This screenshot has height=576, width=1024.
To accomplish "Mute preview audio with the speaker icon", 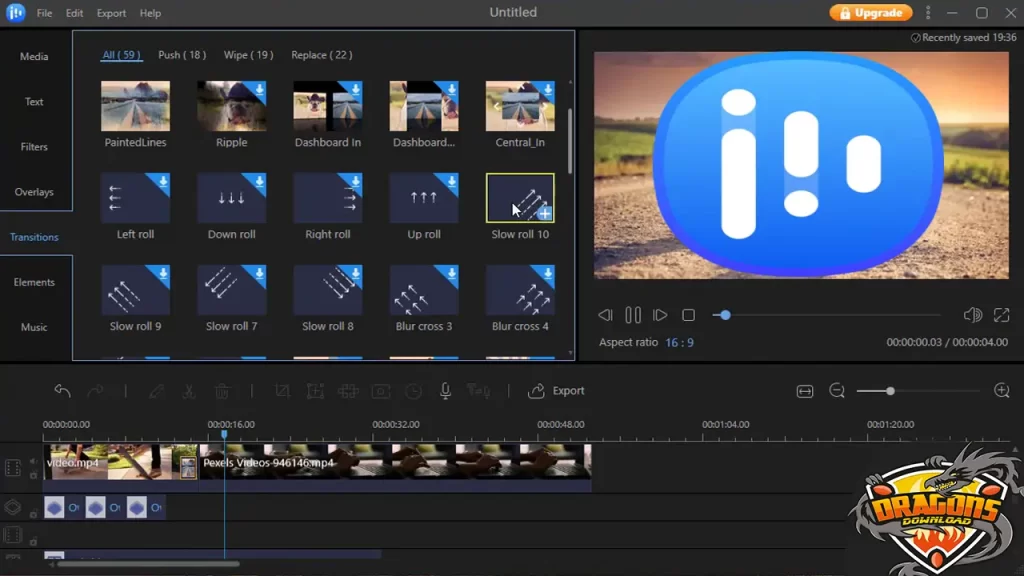I will (x=971, y=314).
